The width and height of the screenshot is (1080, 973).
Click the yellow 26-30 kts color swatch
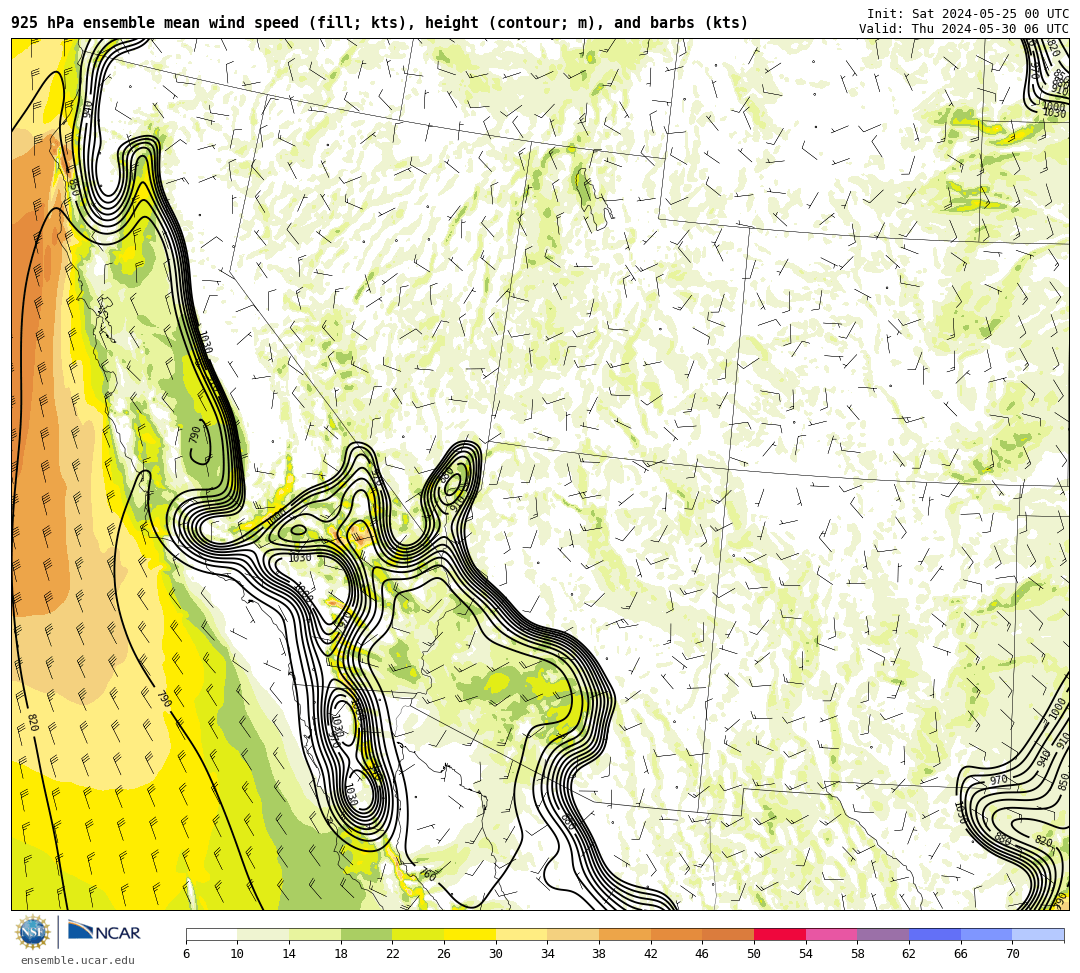point(470,934)
